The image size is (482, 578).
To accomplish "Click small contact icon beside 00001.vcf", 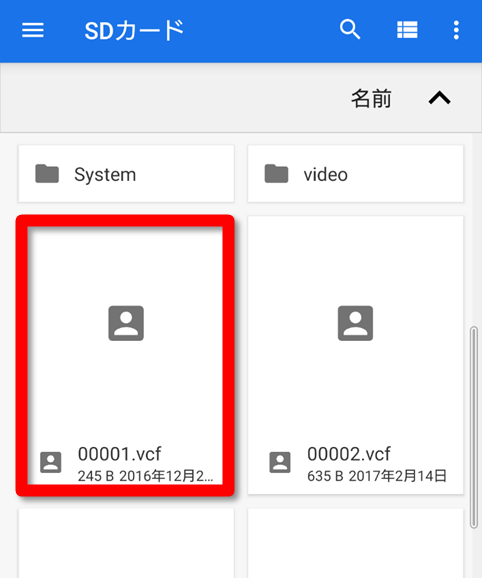I will point(50,462).
